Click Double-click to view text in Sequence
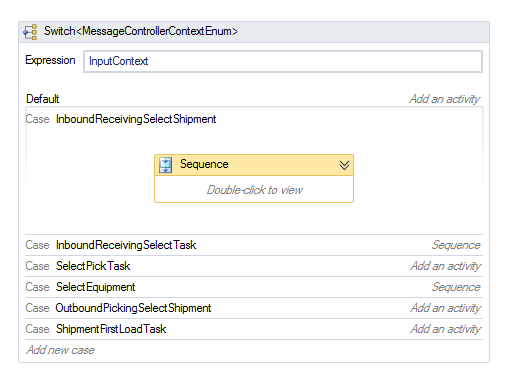This screenshot has width=520, height=382. point(254,190)
